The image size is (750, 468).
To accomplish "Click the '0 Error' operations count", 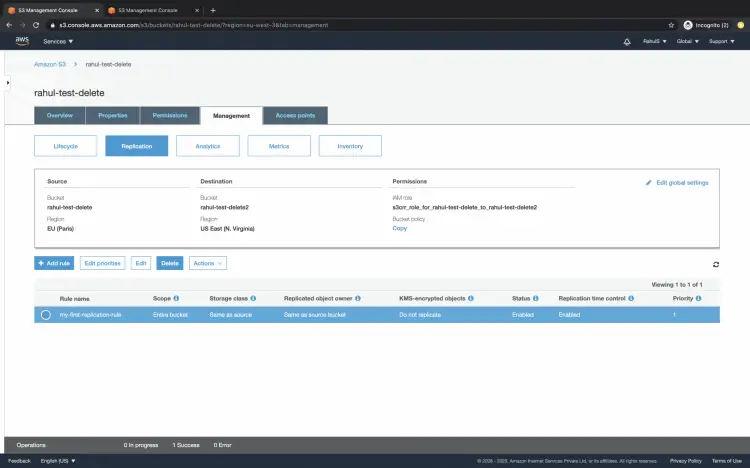I will point(222,445).
